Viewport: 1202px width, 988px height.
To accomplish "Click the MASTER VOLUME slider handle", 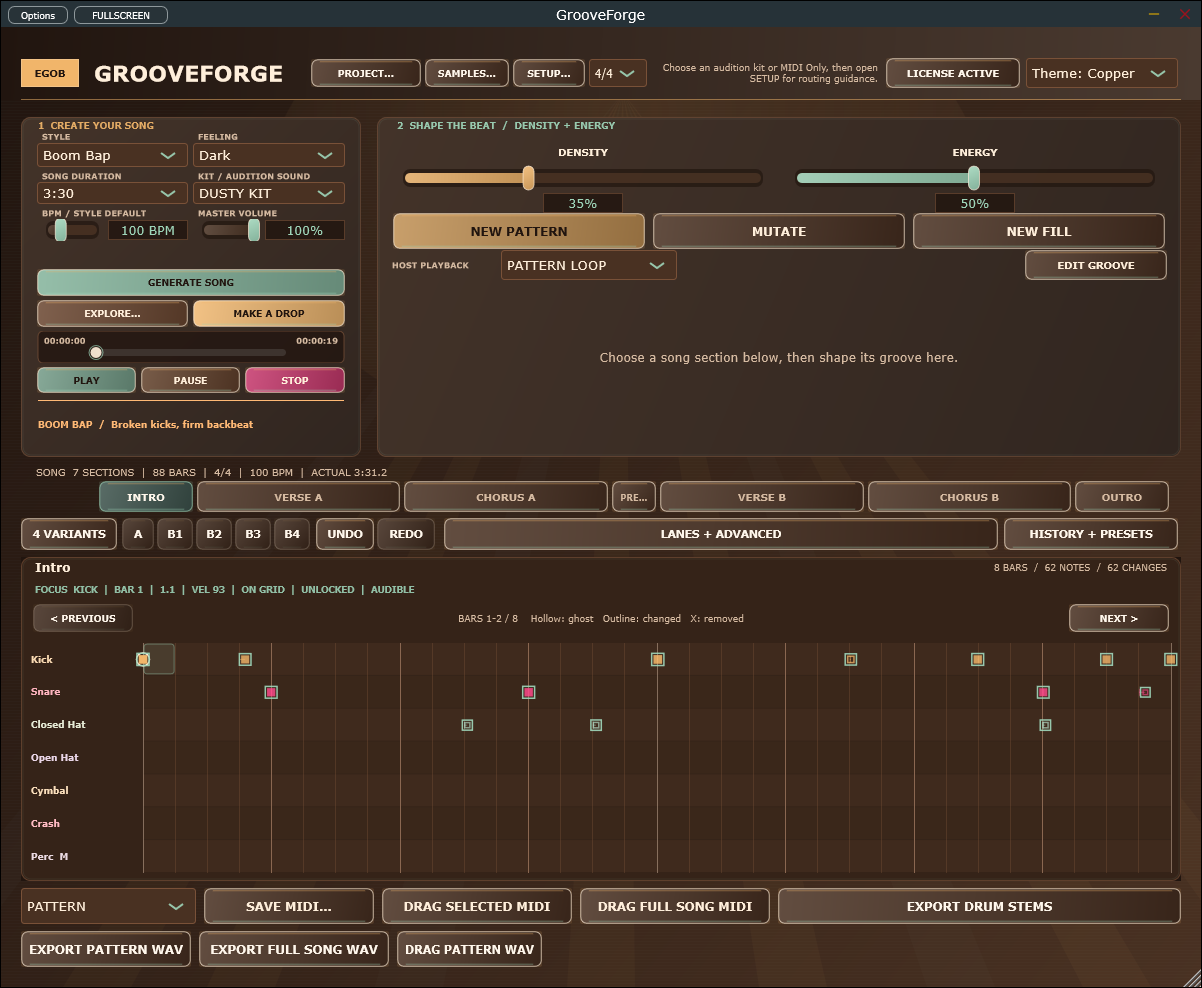I will tap(254, 230).
